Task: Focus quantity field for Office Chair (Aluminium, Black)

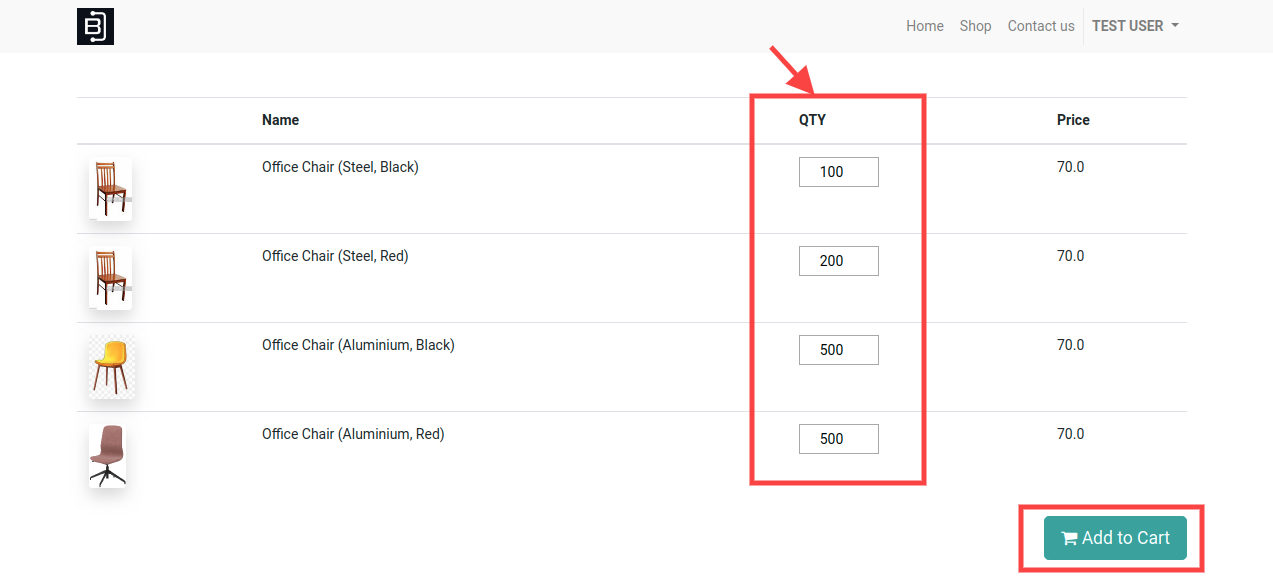Action: pyautogui.click(x=839, y=350)
